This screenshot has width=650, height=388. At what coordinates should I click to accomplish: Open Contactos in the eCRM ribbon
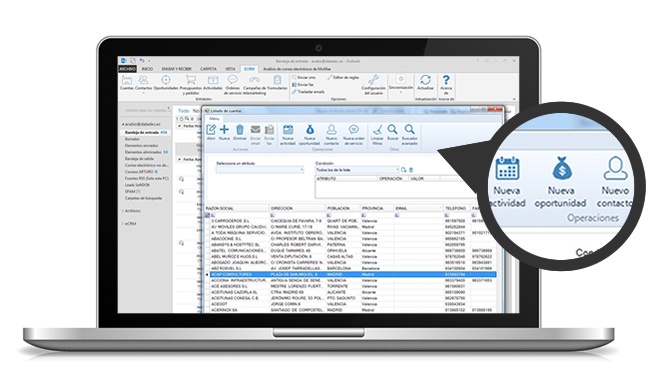click(x=143, y=82)
